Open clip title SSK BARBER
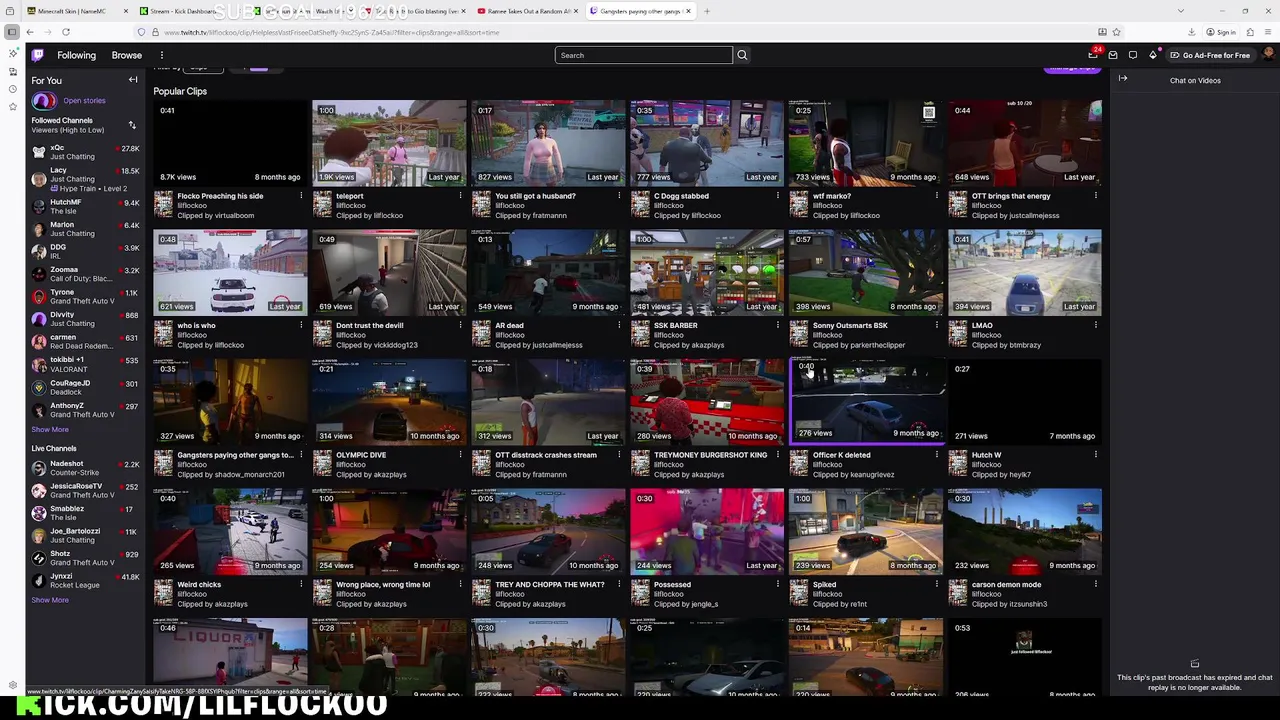Viewport: 1280px width, 720px height. (676, 325)
